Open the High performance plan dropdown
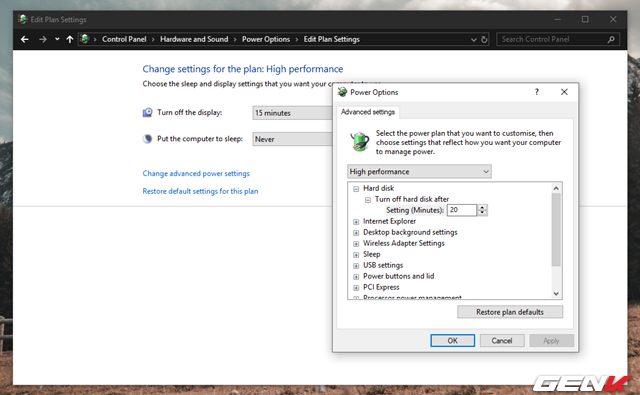 (419, 171)
